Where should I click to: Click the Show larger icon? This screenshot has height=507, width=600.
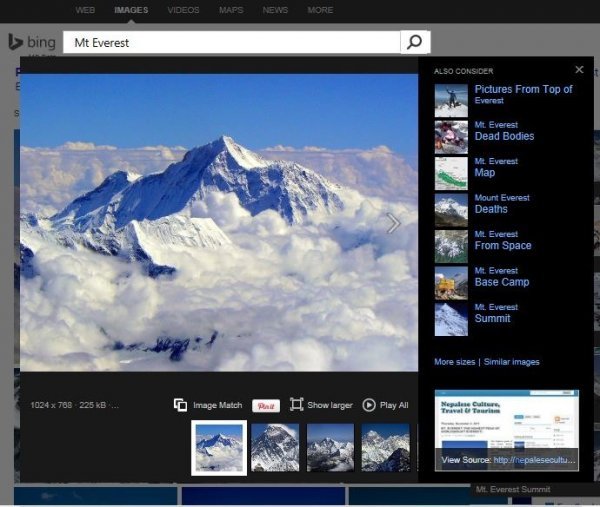coord(297,404)
